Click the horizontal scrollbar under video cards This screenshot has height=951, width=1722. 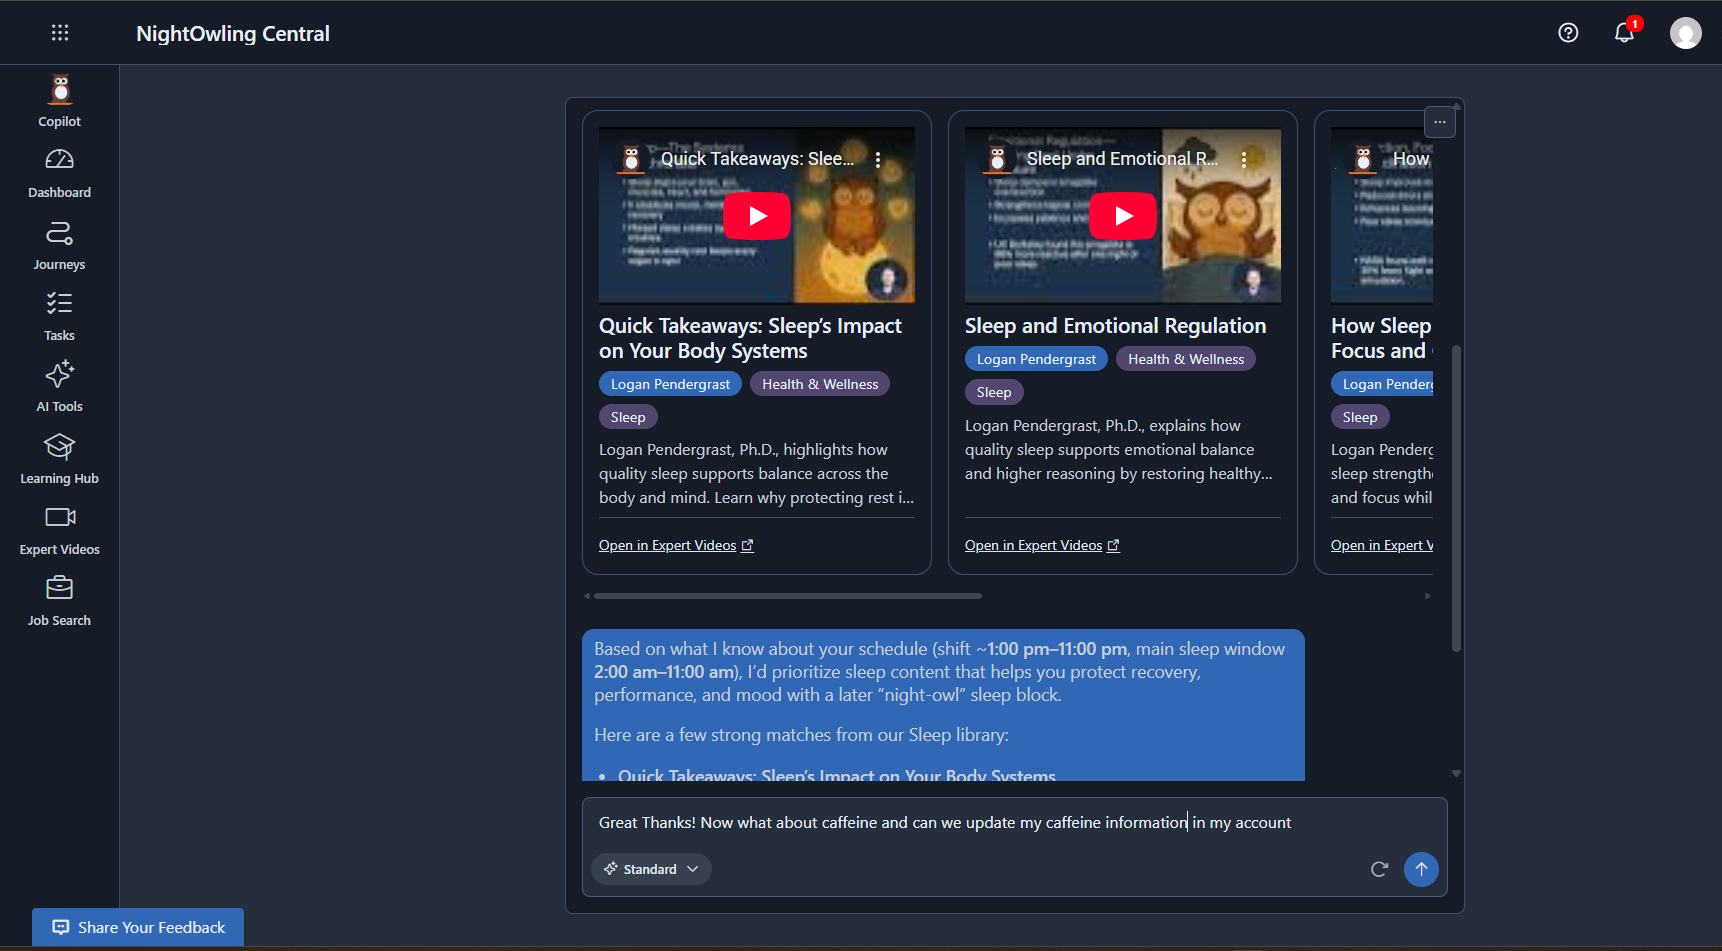coord(788,596)
